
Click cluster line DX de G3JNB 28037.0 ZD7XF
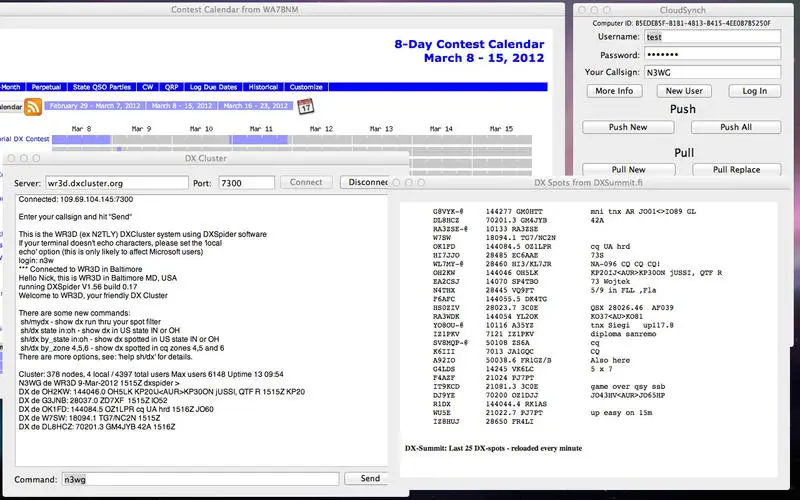(93, 401)
